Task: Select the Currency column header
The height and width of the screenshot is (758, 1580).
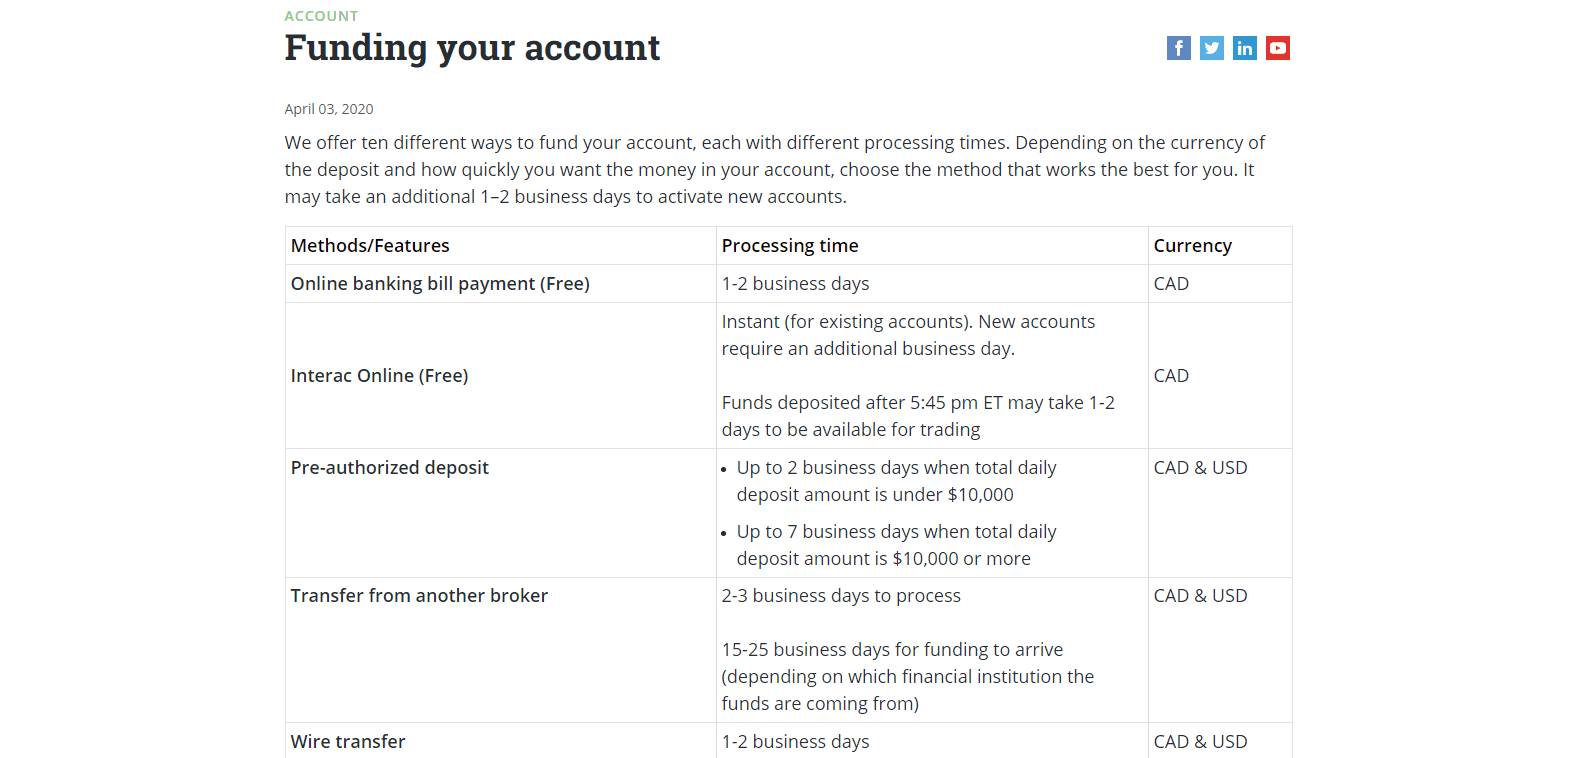Action: click(x=1192, y=245)
